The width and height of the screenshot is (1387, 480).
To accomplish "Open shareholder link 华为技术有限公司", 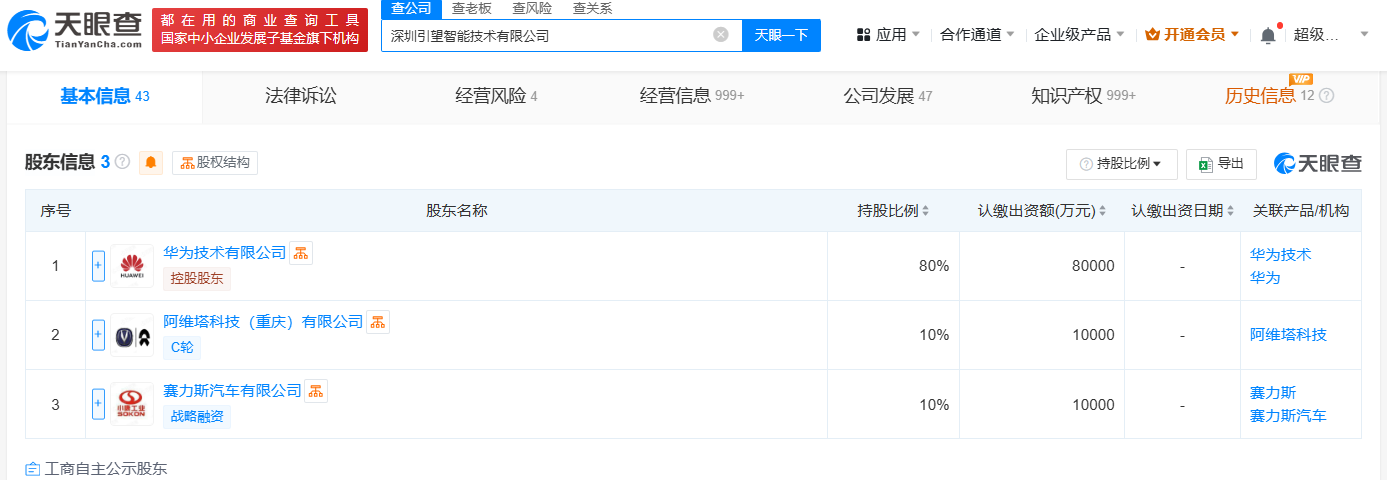I will [225, 252].
